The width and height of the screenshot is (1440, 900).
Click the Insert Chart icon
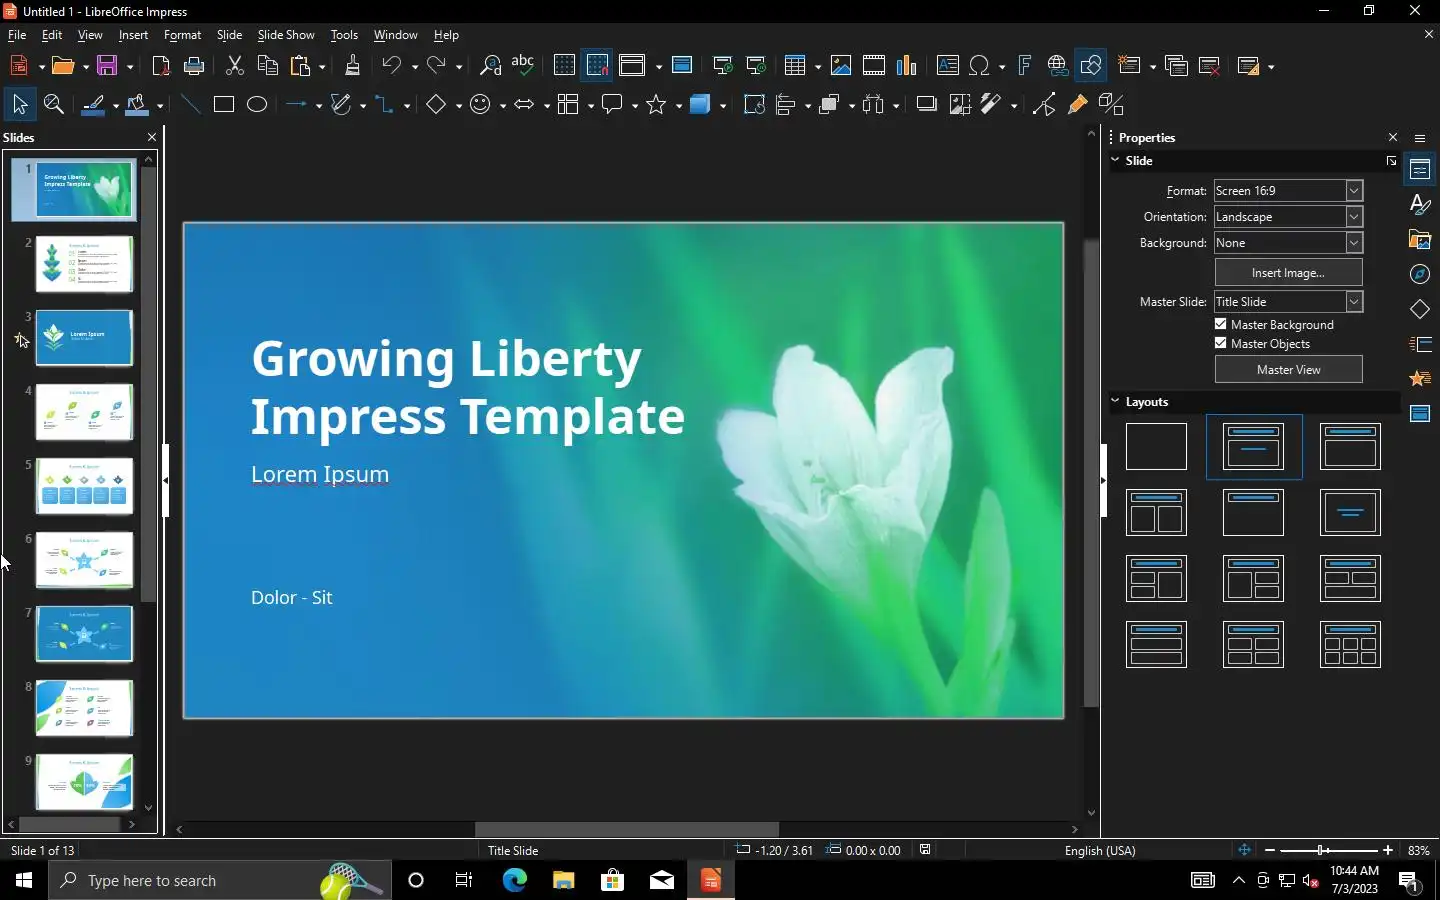[907, 66]
